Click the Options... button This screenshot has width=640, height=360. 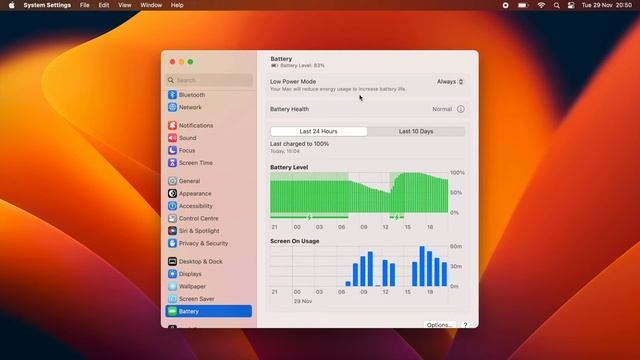439,325
